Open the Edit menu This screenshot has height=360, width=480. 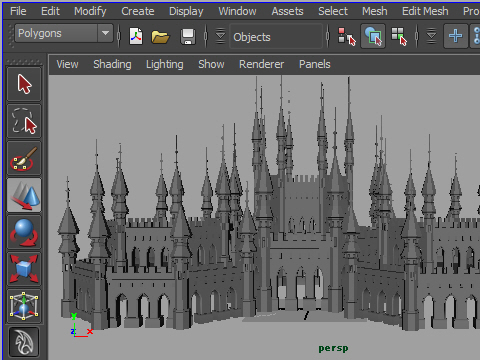pos(50,11)
